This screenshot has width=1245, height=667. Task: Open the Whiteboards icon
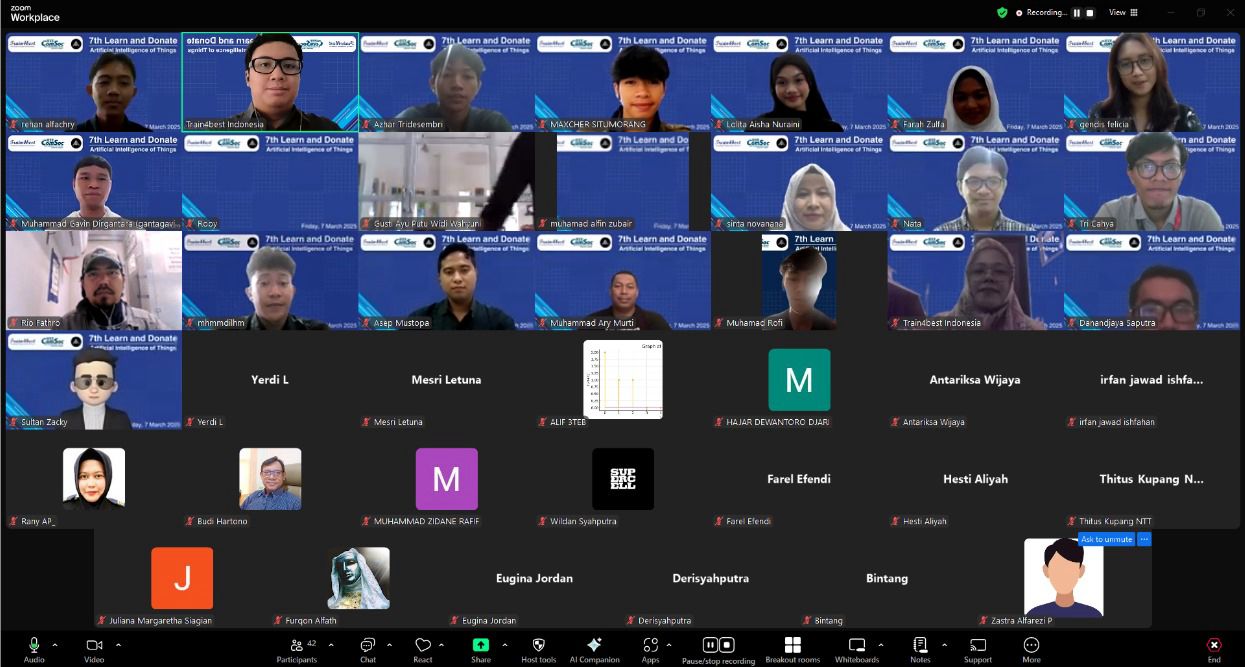(x=856, y=645)
